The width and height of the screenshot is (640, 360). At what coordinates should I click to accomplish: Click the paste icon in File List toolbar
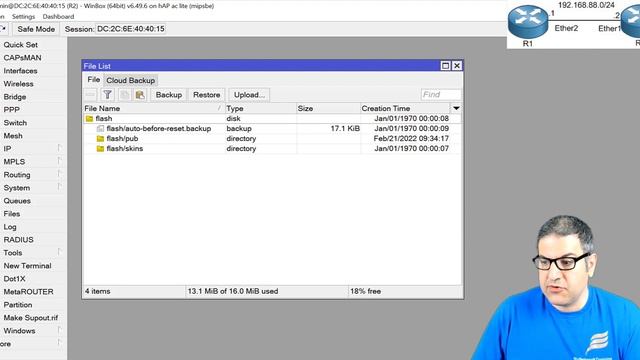click(140, 95)
